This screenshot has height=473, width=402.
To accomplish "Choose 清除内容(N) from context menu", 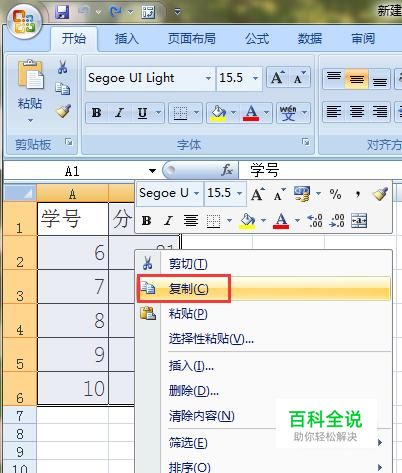I will point(264,416).
